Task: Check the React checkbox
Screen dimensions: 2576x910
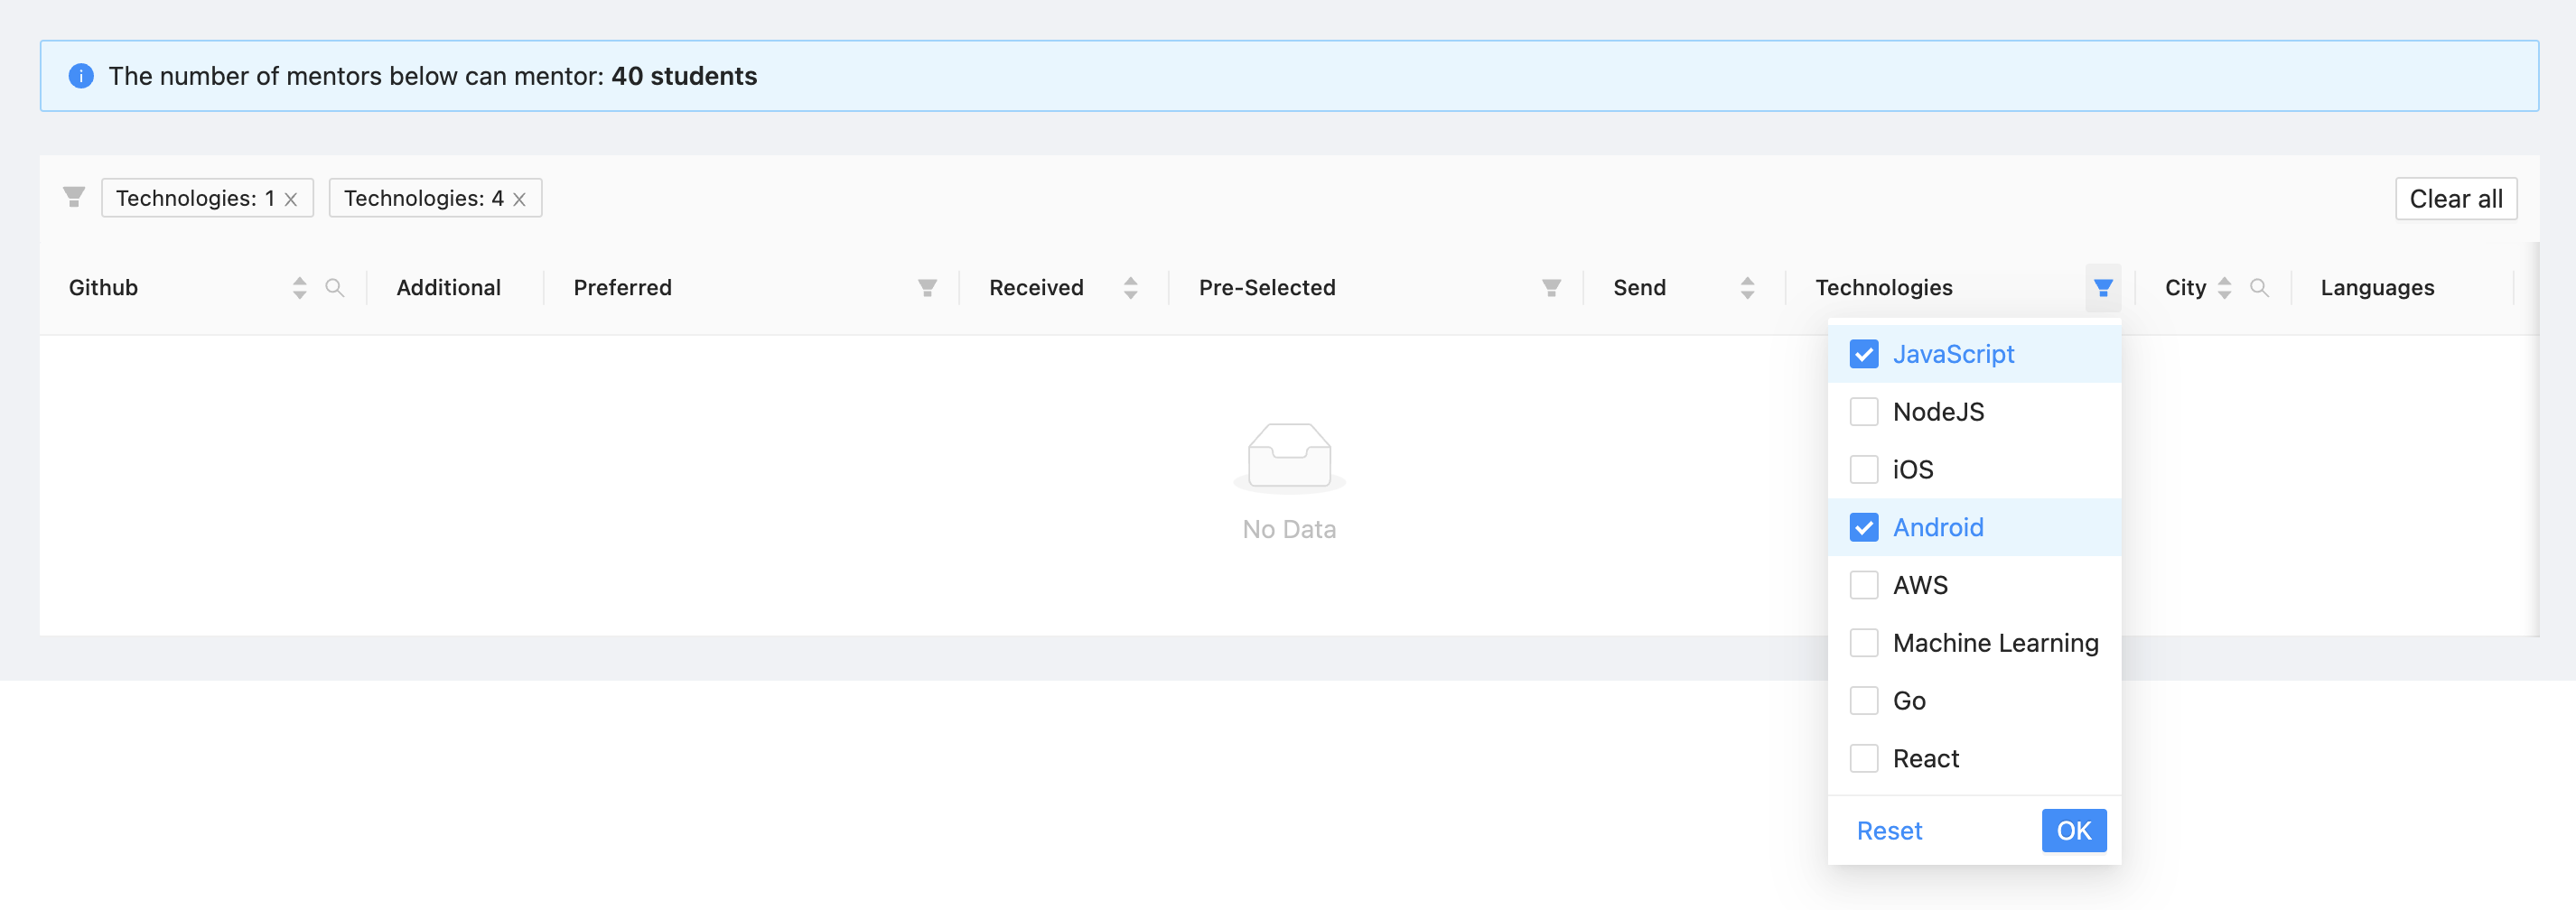Action: tap(1863, 759)
